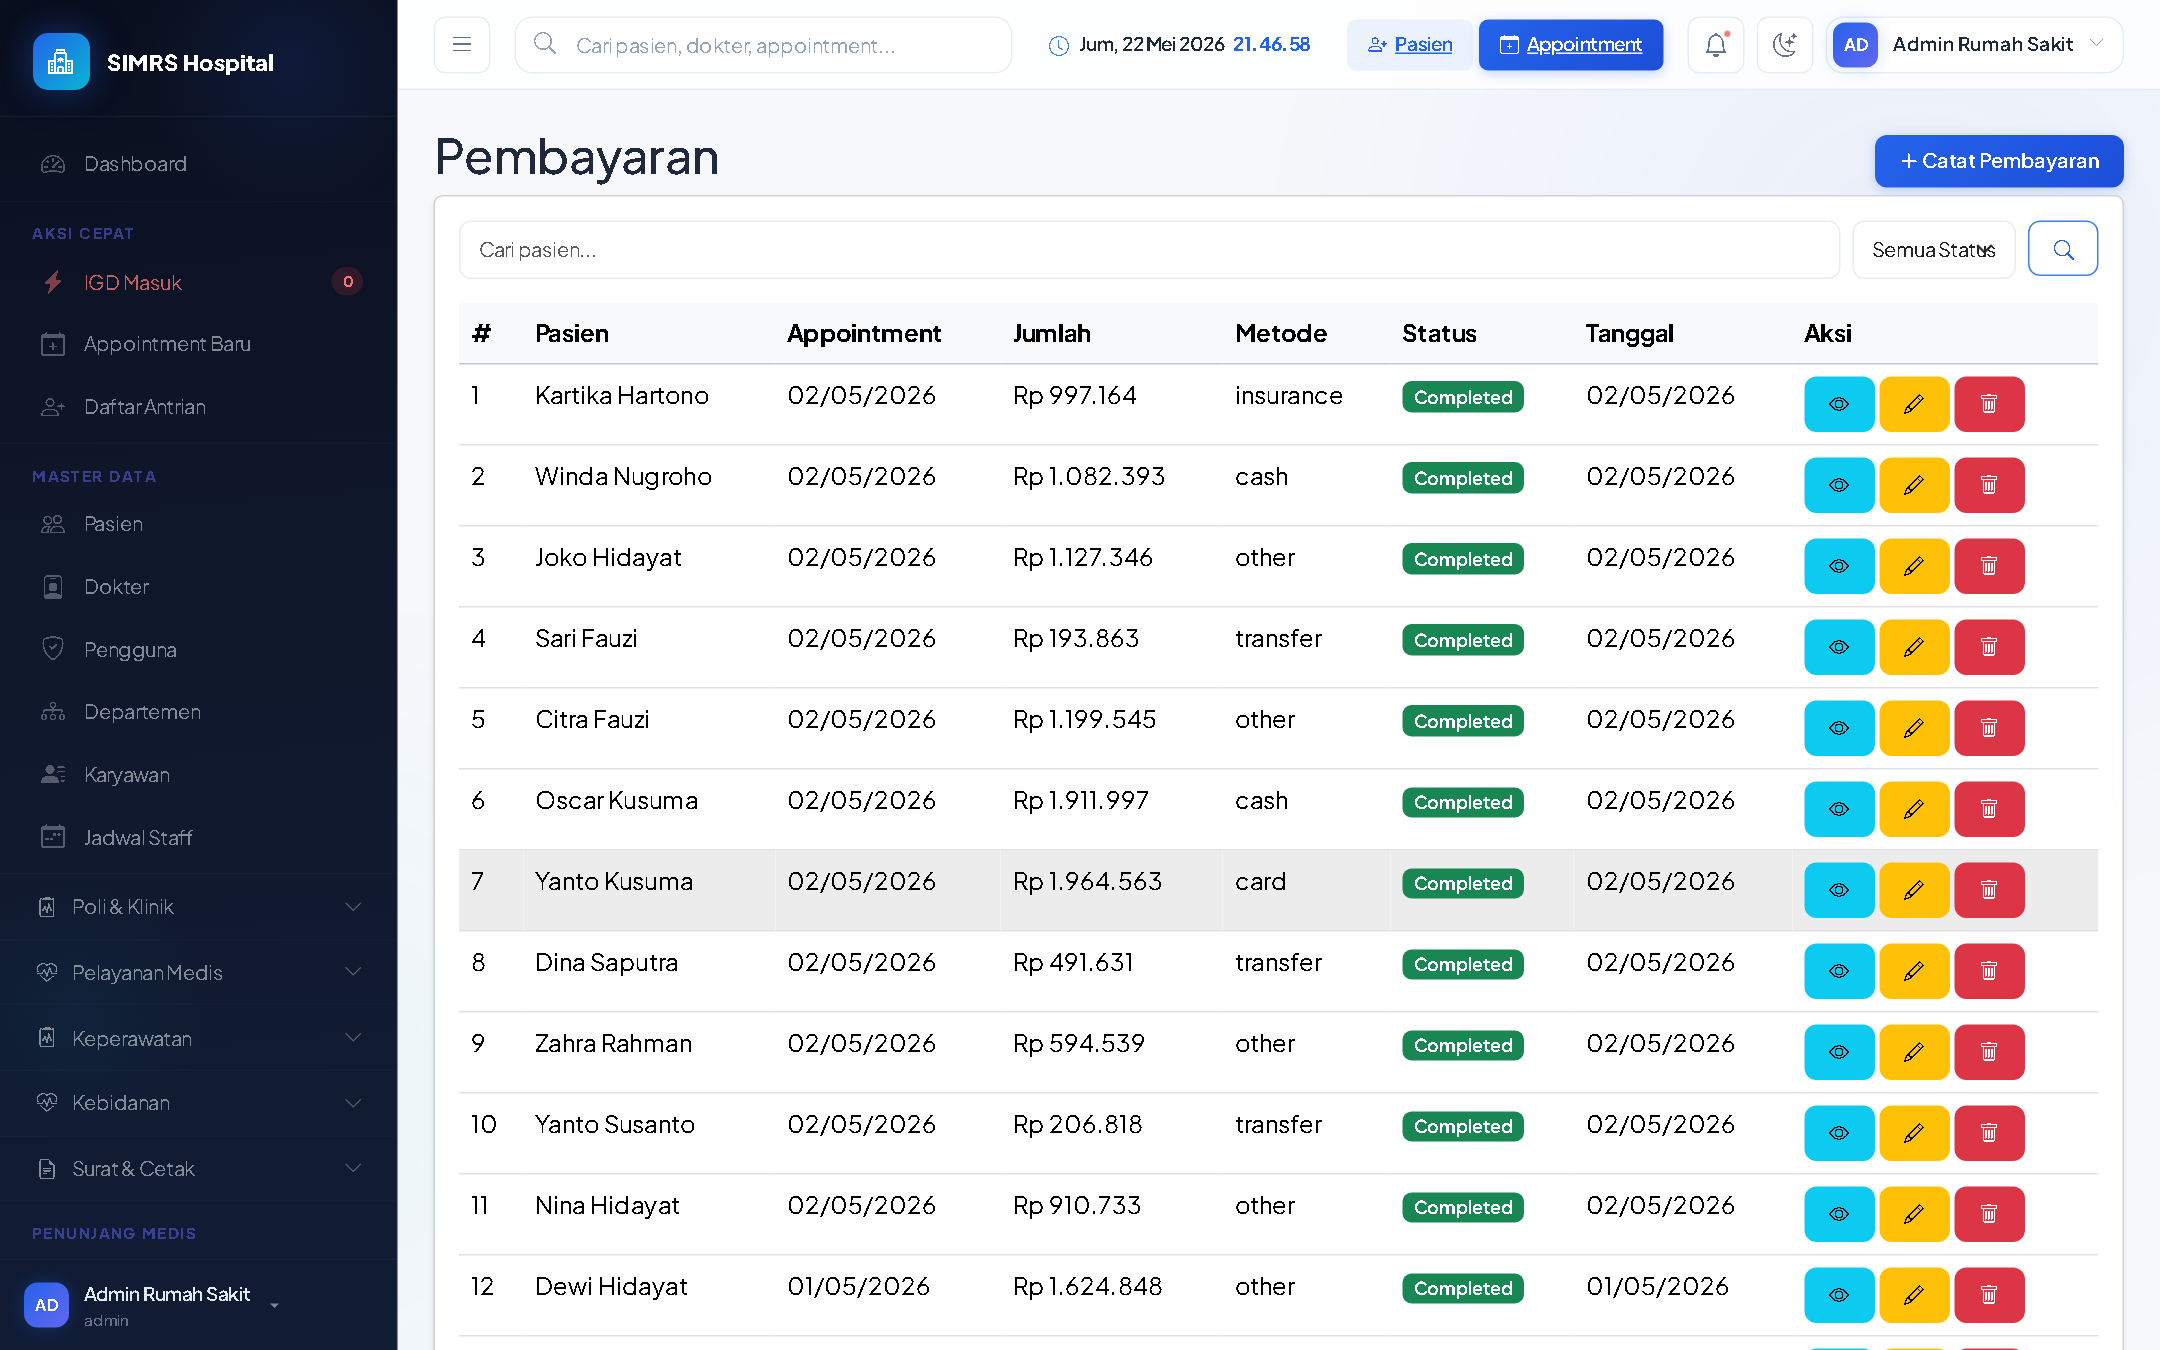View payment of Dina Saputra

1839,971
